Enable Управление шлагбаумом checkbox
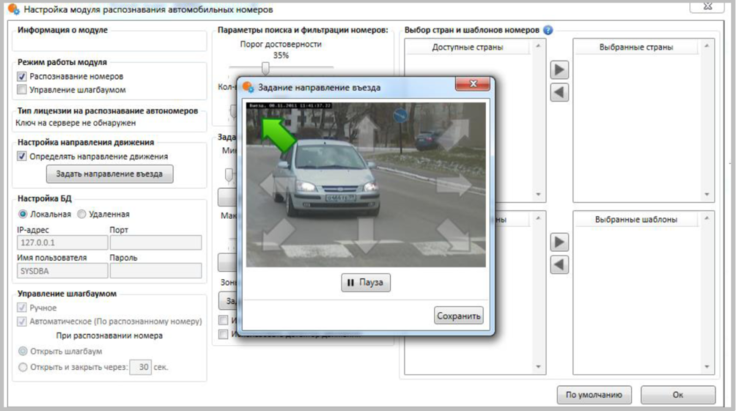Viewport: 736px width, 411px height. tap(22, 90)
